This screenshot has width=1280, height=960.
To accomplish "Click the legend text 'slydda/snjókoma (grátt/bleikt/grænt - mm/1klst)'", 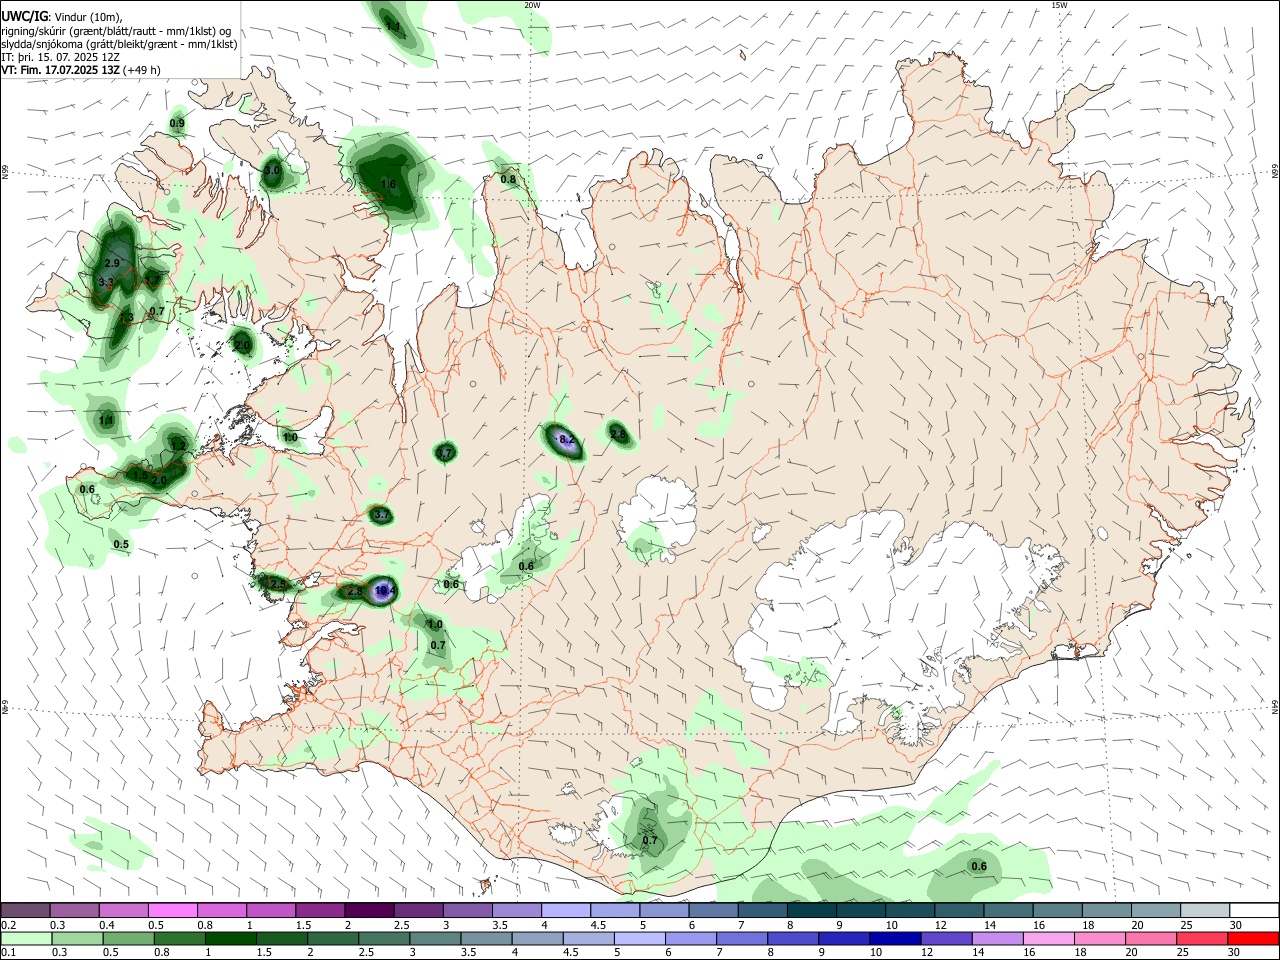I will tap(119, 44).
